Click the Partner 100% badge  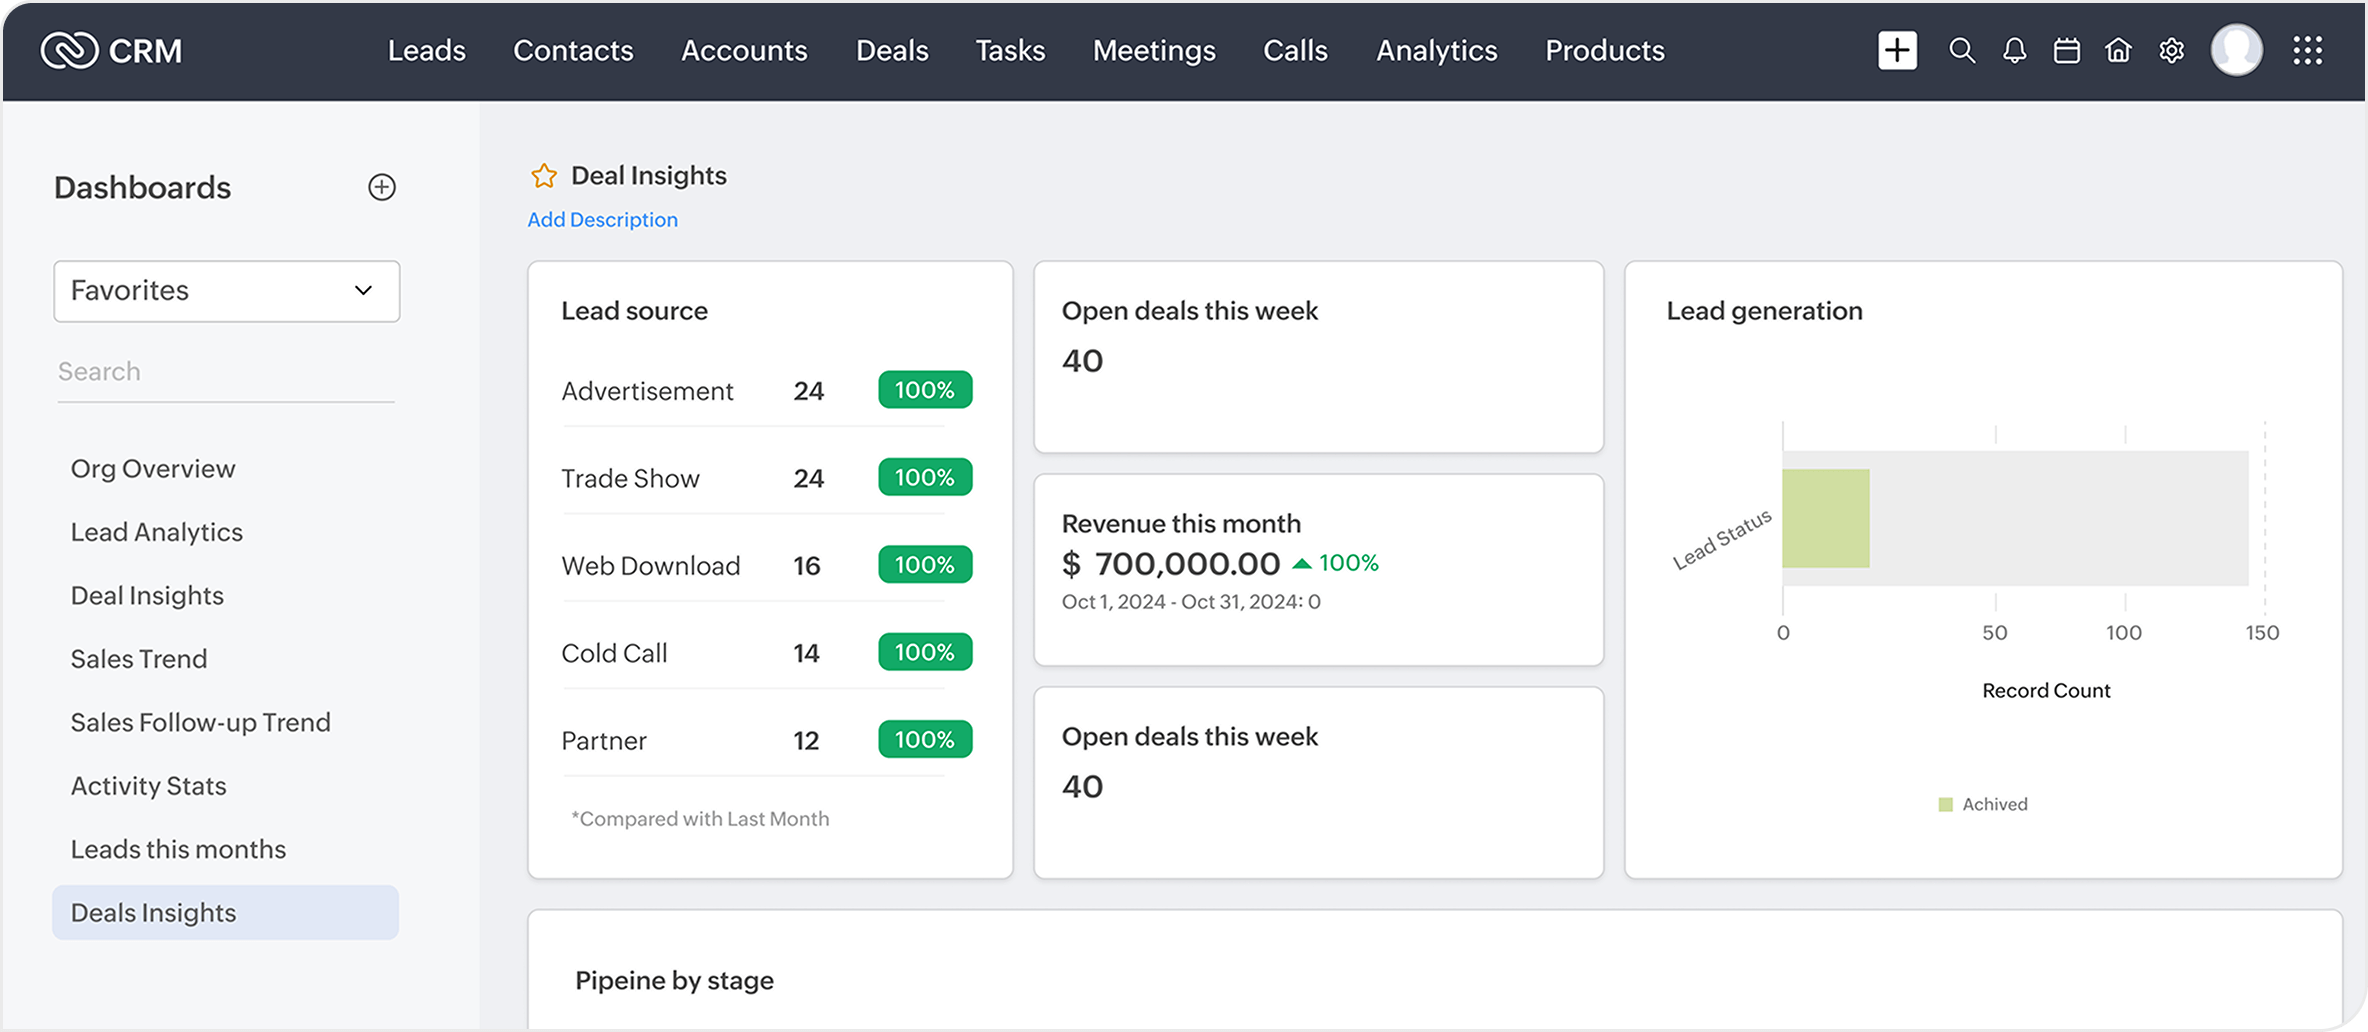[x=925, y=739]
